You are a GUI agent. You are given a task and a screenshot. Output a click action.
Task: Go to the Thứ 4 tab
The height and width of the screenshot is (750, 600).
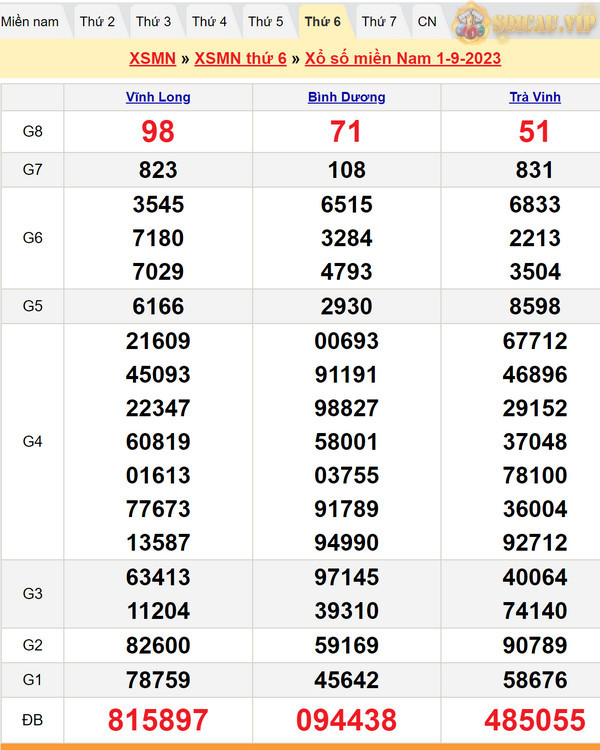click(x=209, y=21)
